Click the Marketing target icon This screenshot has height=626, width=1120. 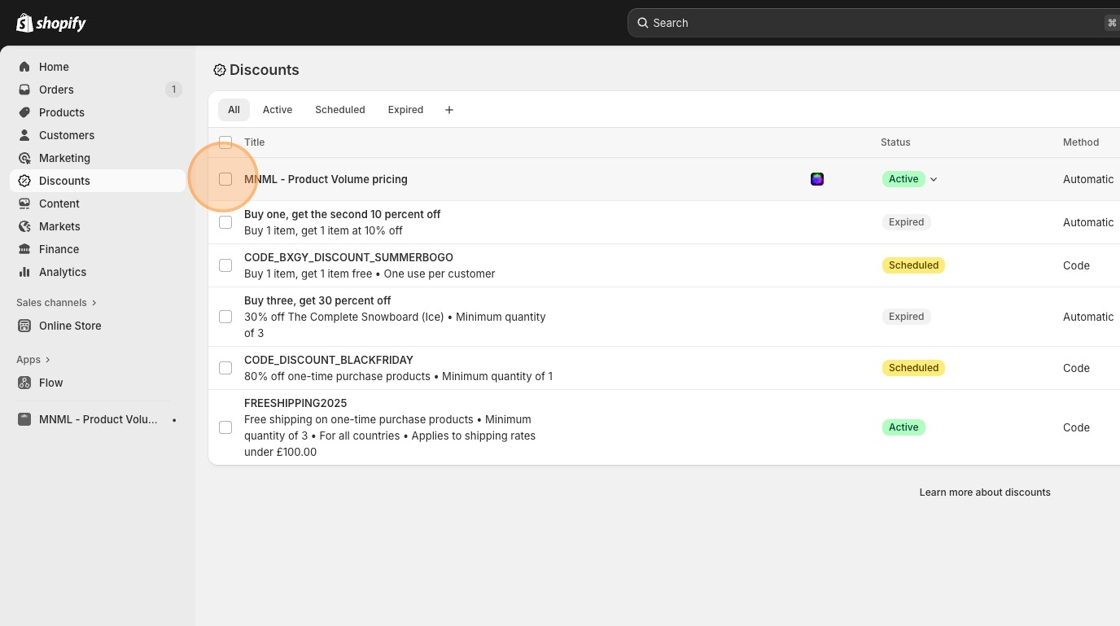pos(25,158)
